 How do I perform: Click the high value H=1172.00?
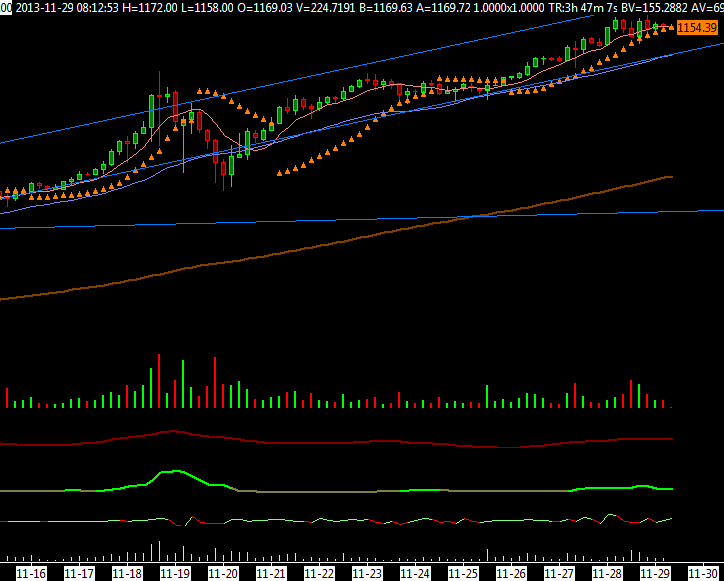[150, 7]
